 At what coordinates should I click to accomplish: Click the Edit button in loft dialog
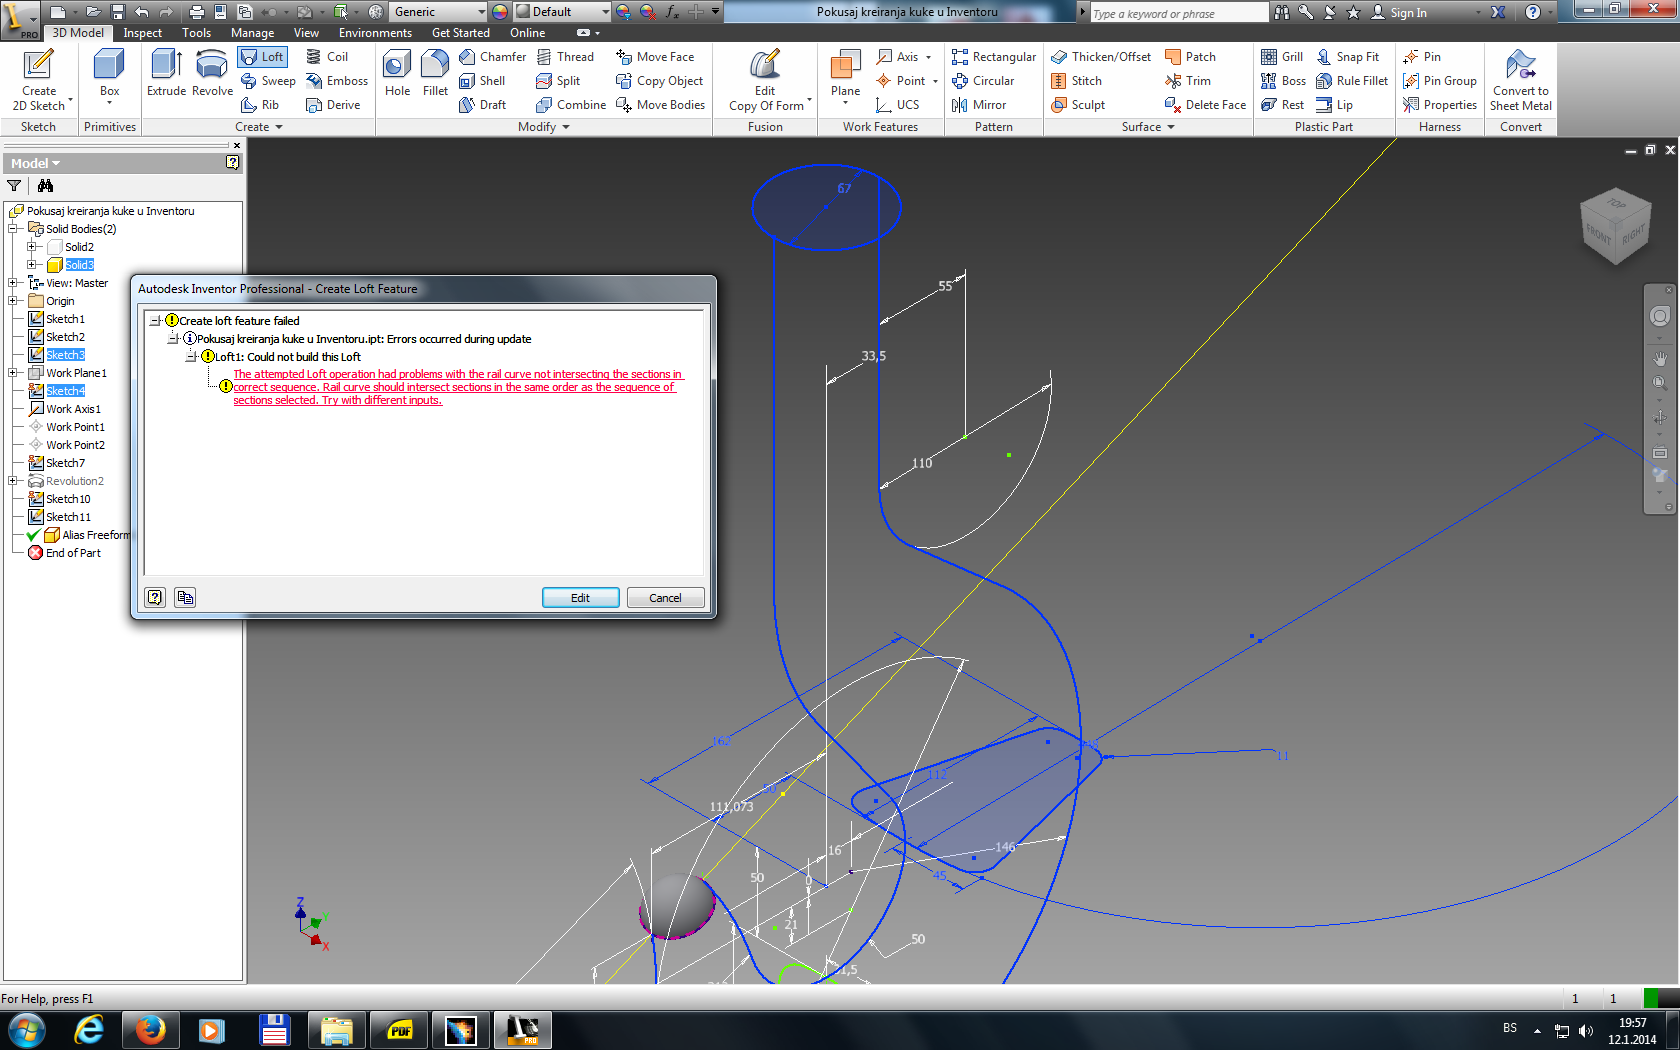580,598
